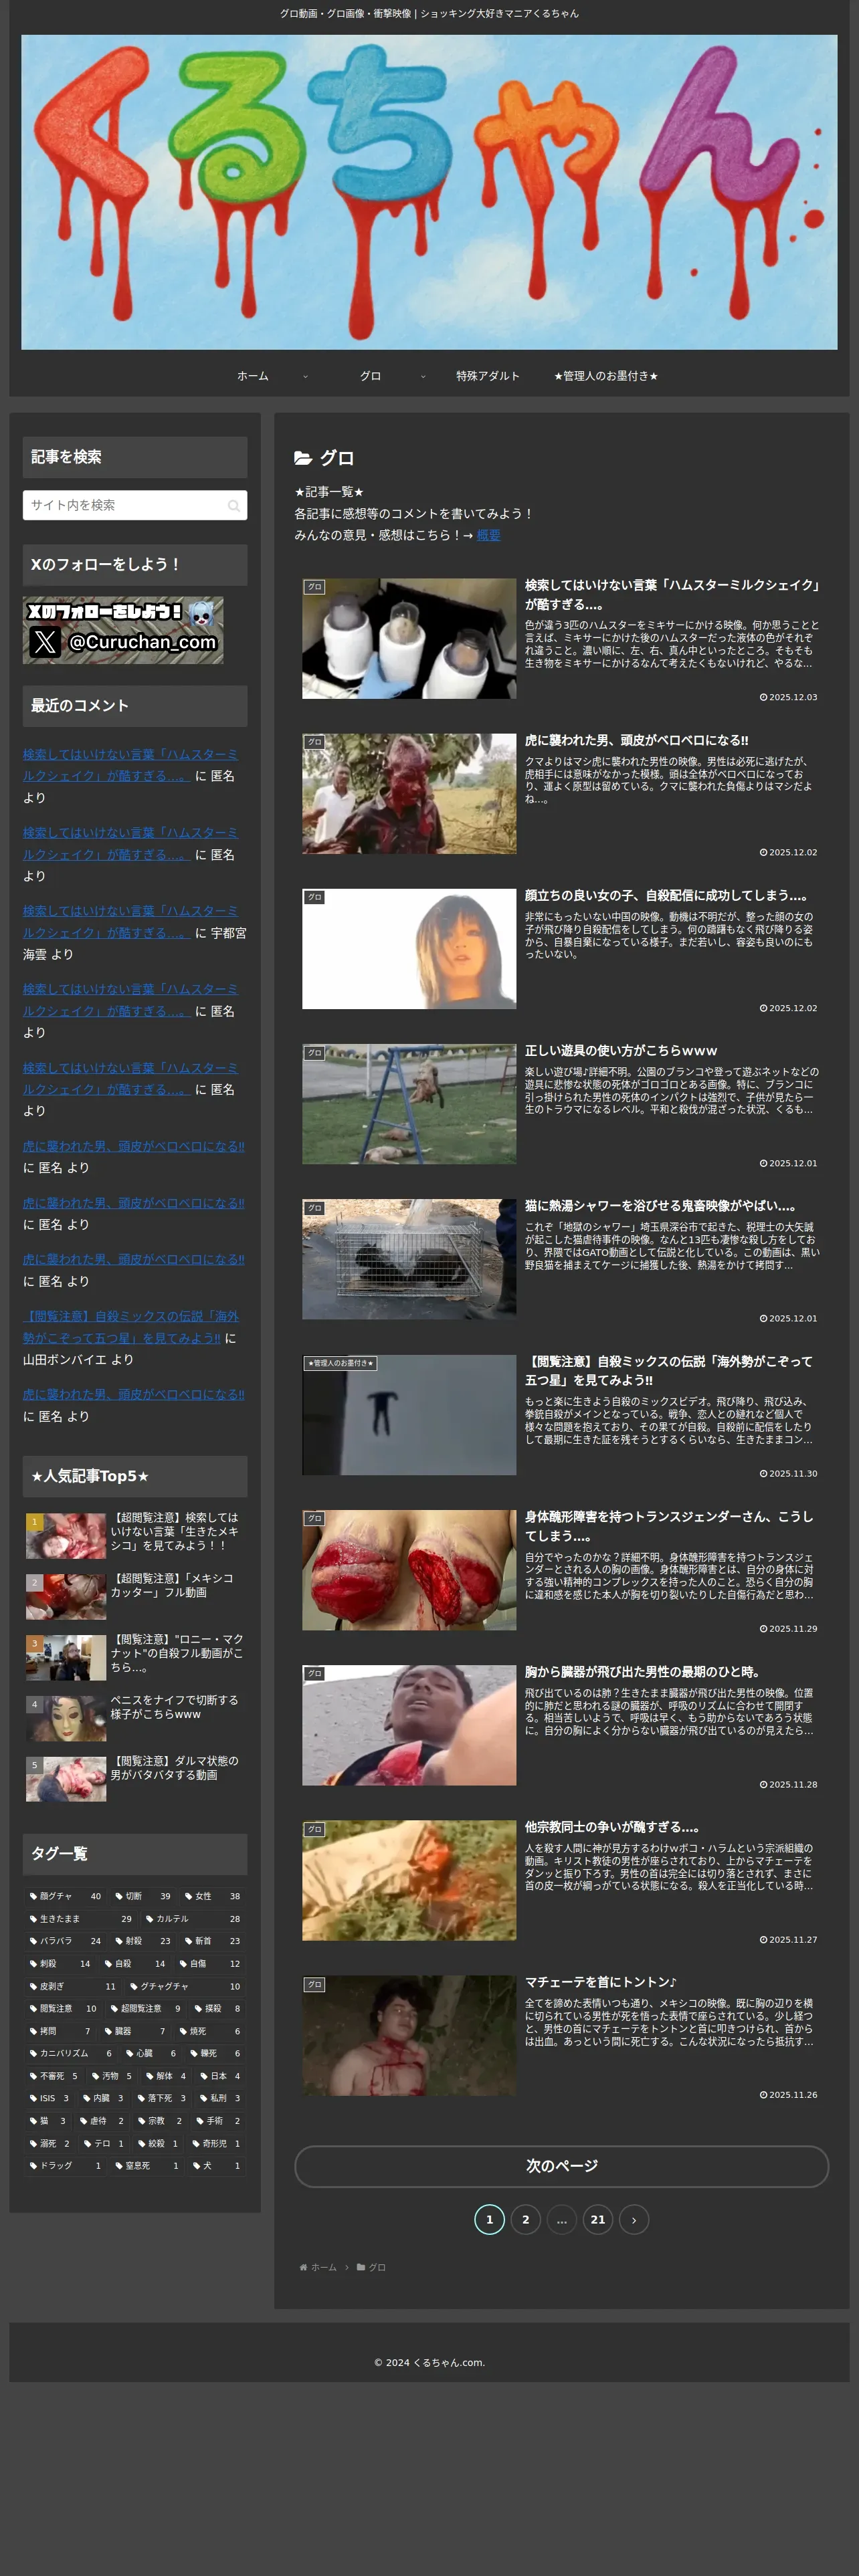Viewport: 859px width, 2576px height.
Task: Click the date 2025.11.27
Action: (x=788, y=1939)
